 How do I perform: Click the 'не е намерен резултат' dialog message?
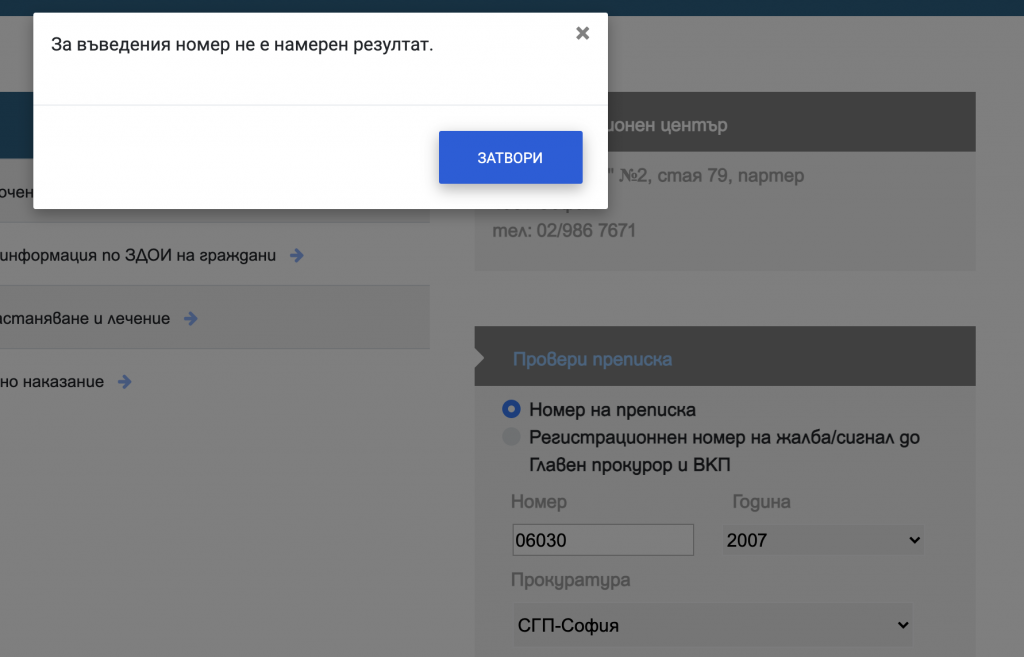[242, 45]
